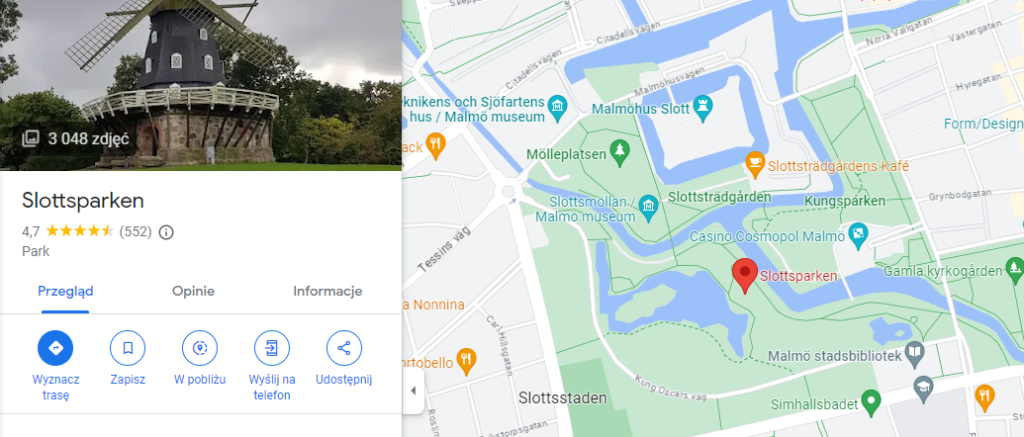Search nearby with the W pobliżu icon

tap(200, 348)
